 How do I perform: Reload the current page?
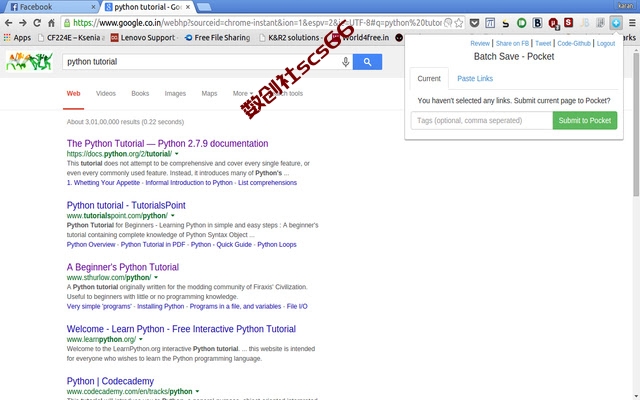point(37,23)
